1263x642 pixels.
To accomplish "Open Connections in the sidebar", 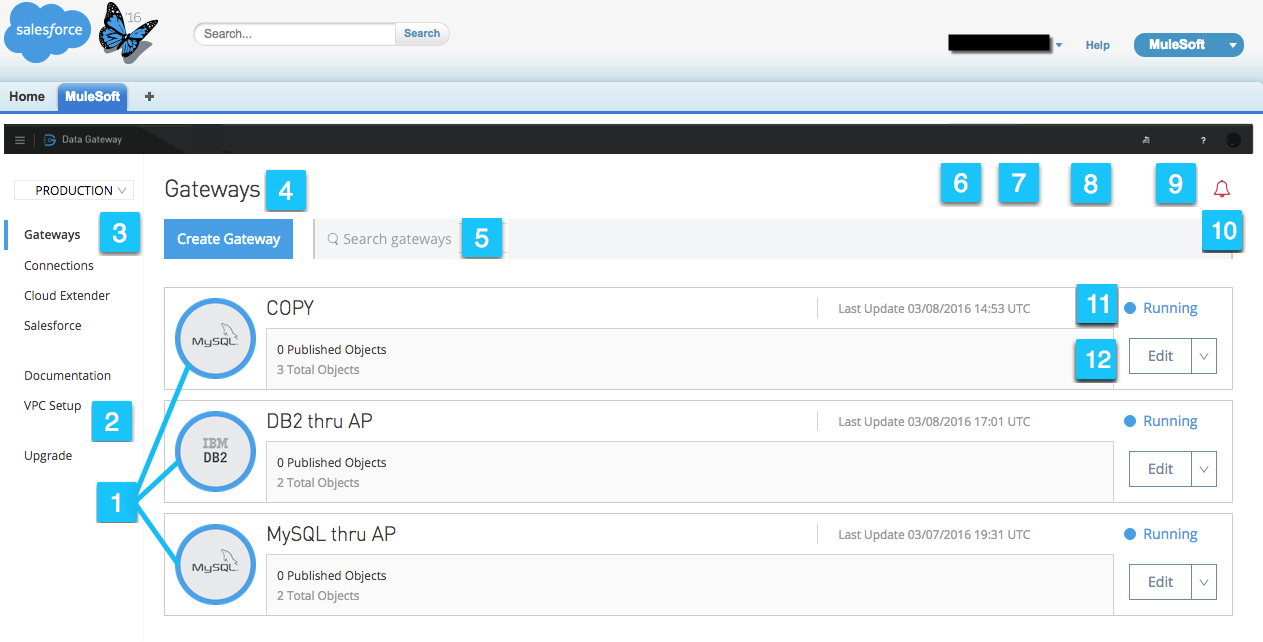I will [59, 266].
